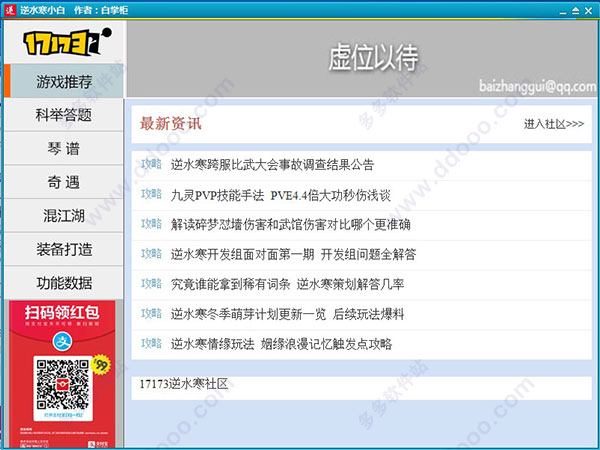Open 逆水寒开发组面对面第一期 article

point(293,254)
